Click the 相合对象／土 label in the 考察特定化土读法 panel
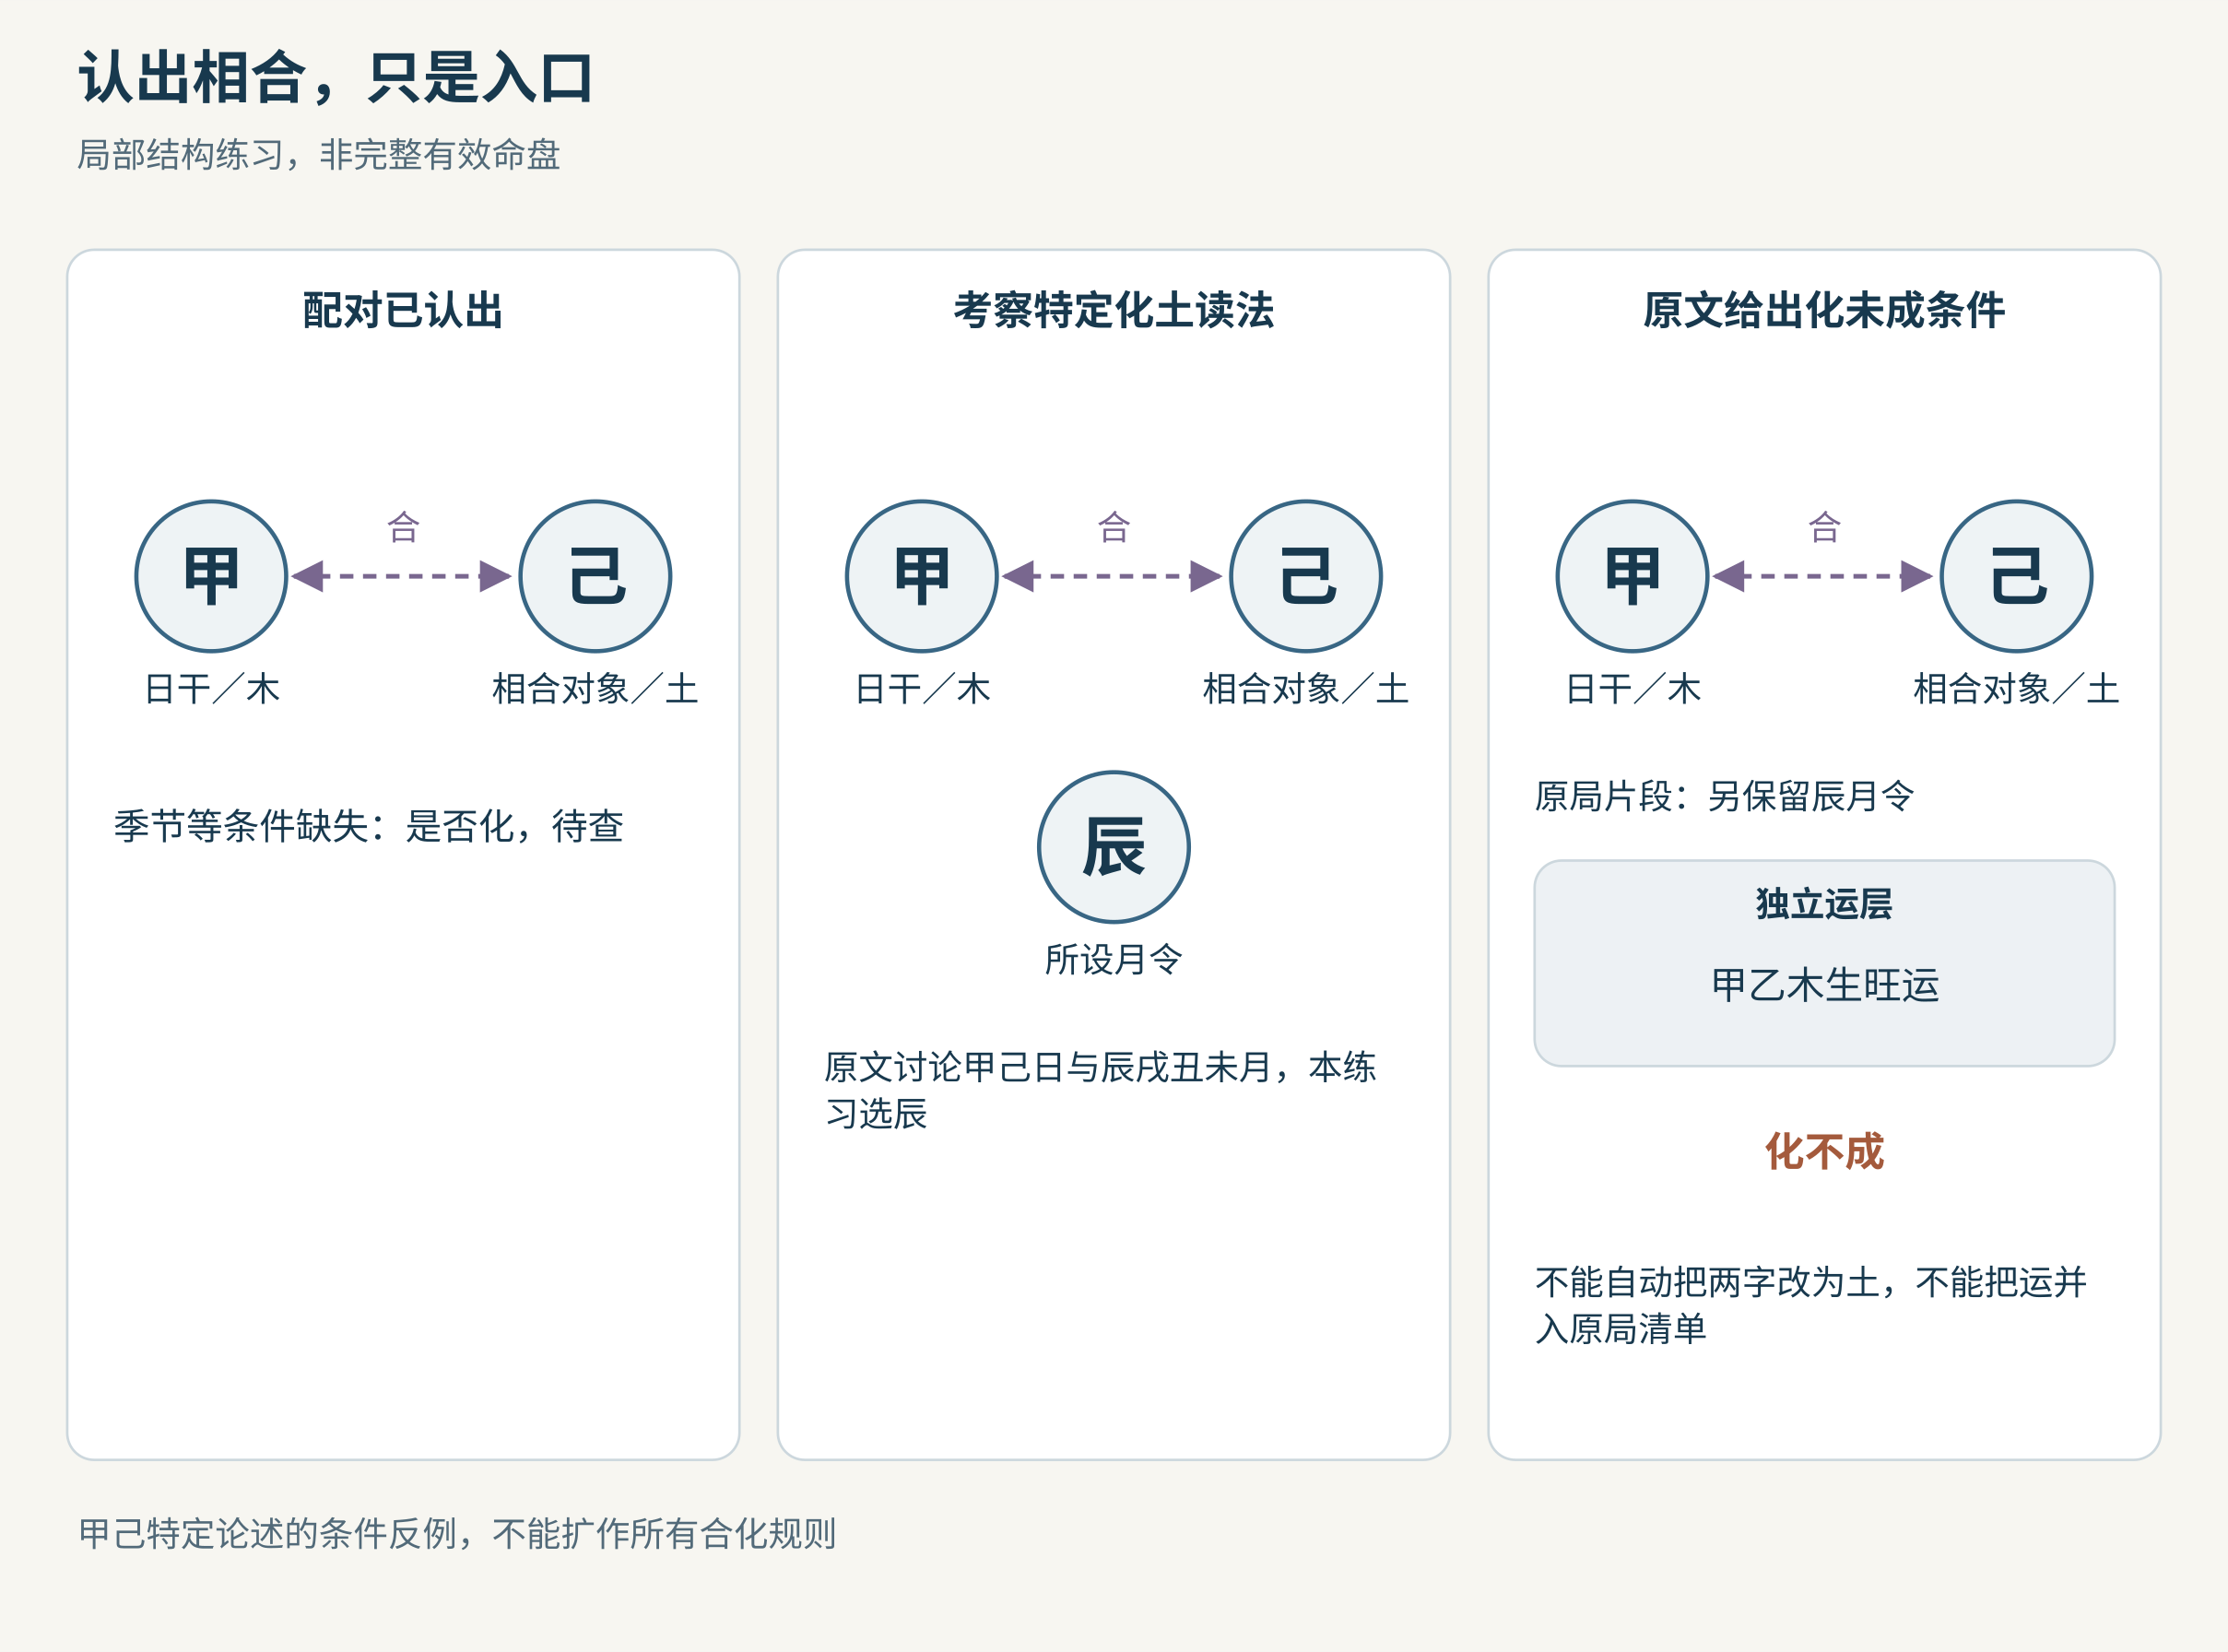 pos(1306,689)
